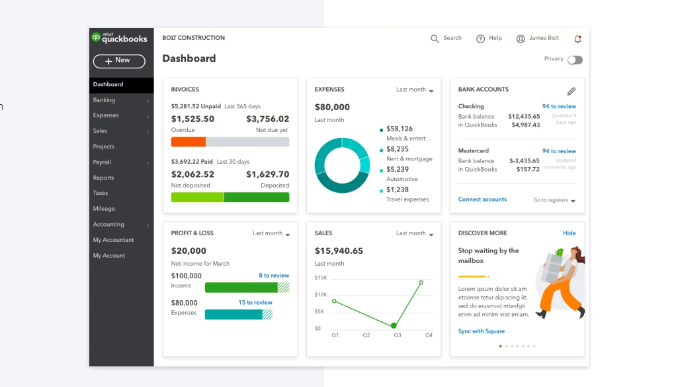Open the Help question mark icon
The width and height of the screenshot is (696, 387).
coord(480,39)
